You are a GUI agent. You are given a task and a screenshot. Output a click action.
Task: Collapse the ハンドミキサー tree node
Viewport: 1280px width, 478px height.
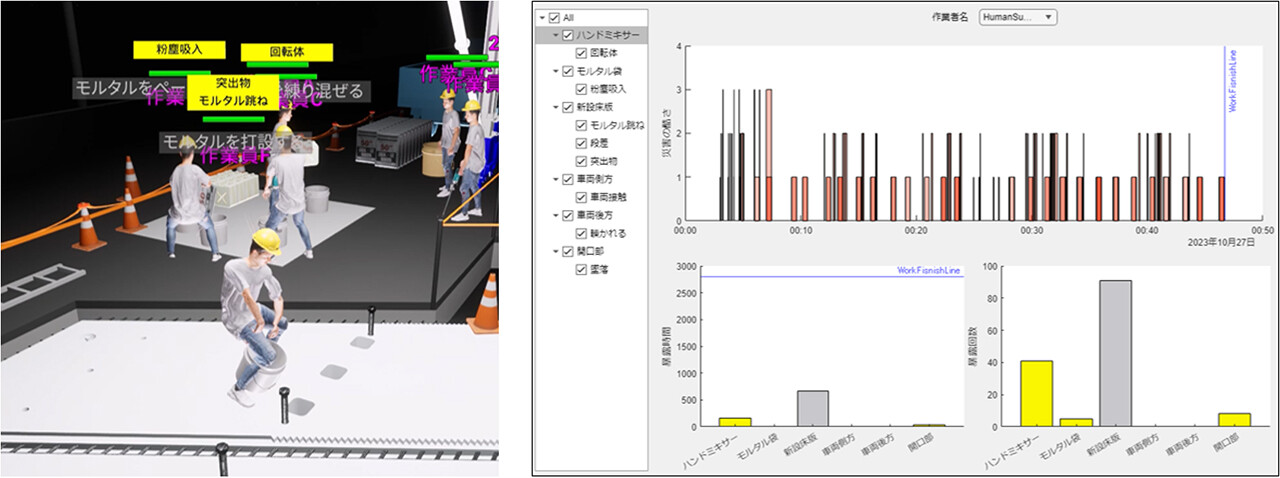[x=555, y=36]
